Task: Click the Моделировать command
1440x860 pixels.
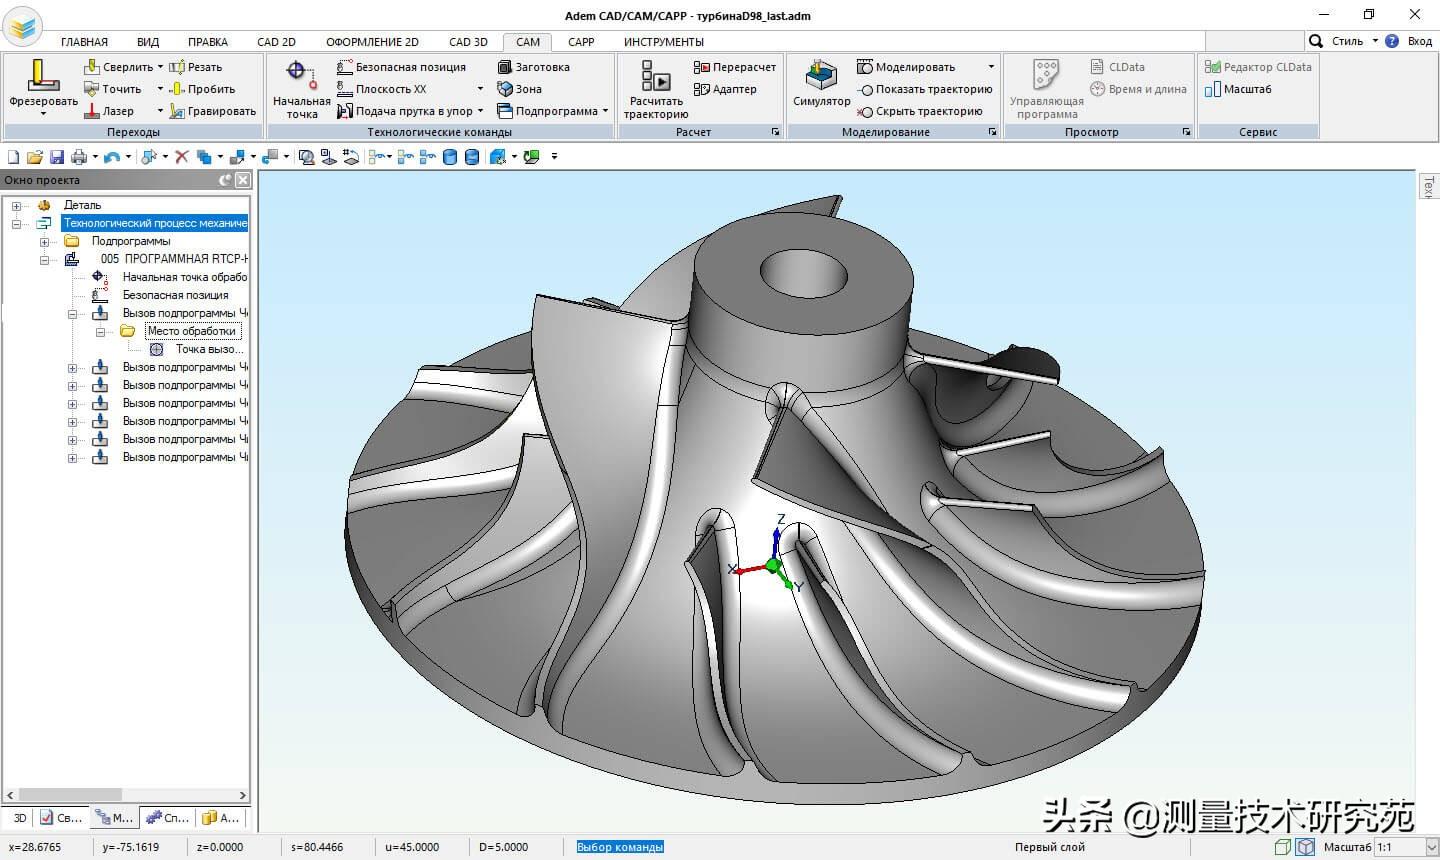Action: (x=906, y=67)
